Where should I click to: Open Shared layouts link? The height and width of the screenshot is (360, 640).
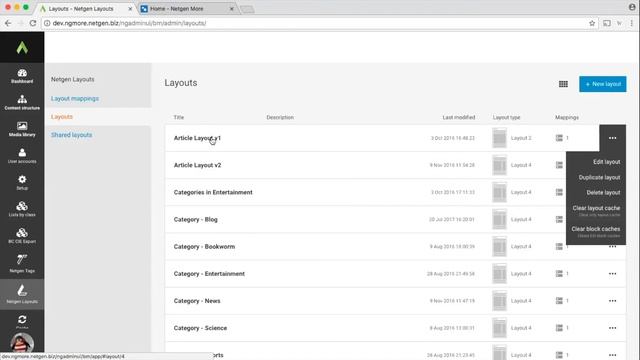tap(71, 135)
